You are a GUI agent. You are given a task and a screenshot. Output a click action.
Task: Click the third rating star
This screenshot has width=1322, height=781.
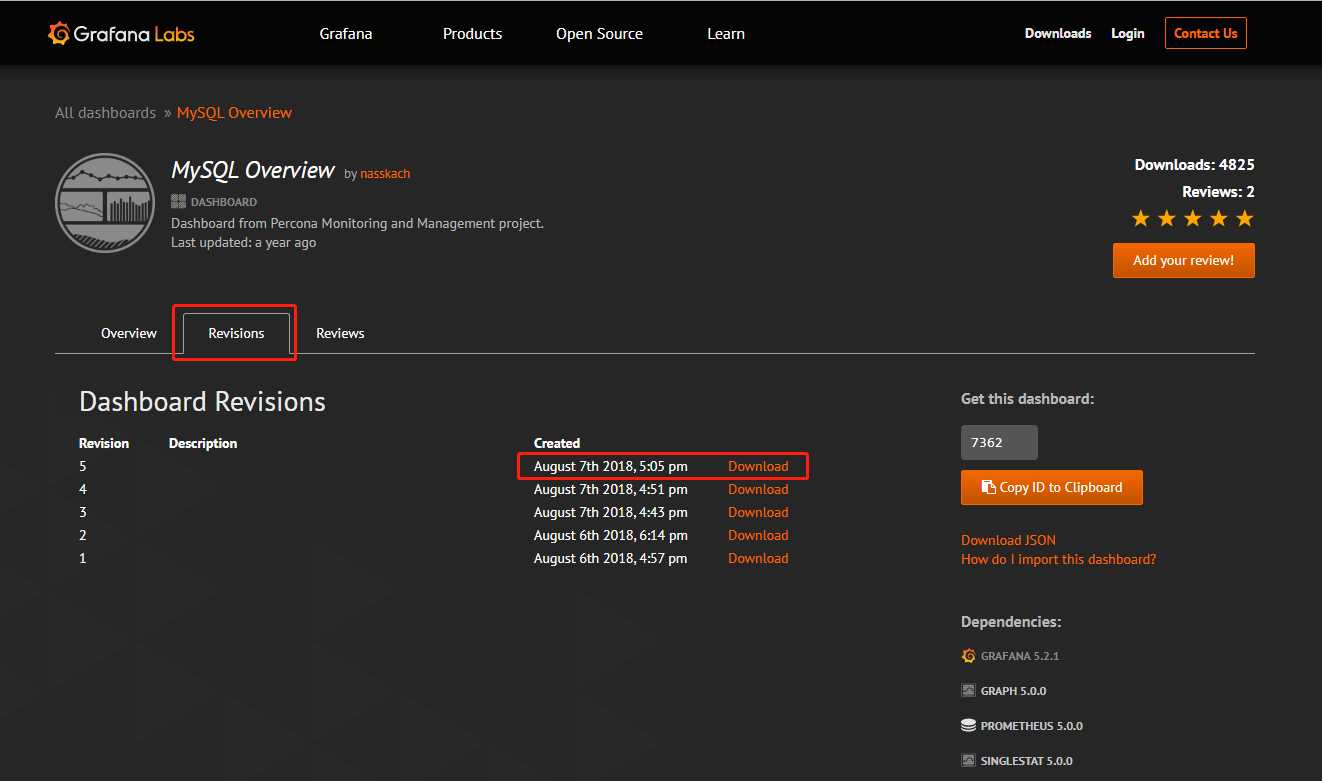[x=1193, y=218]
